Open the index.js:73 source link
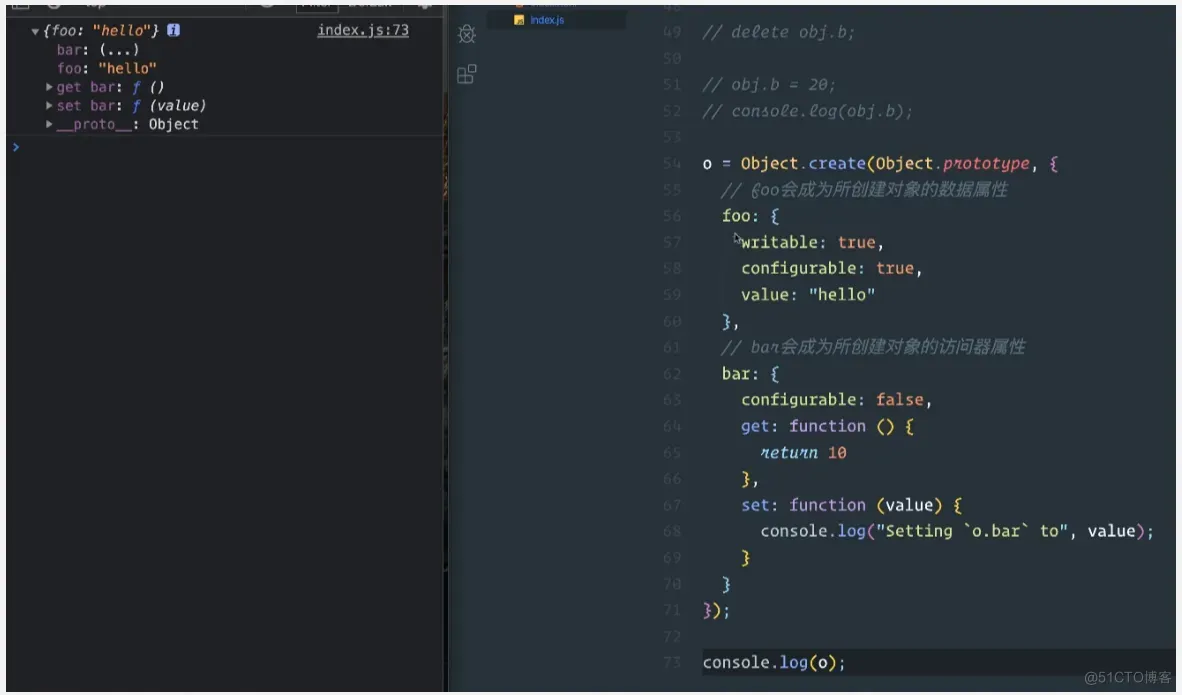The image size is (1182, 695). click(x=363, y=30)
